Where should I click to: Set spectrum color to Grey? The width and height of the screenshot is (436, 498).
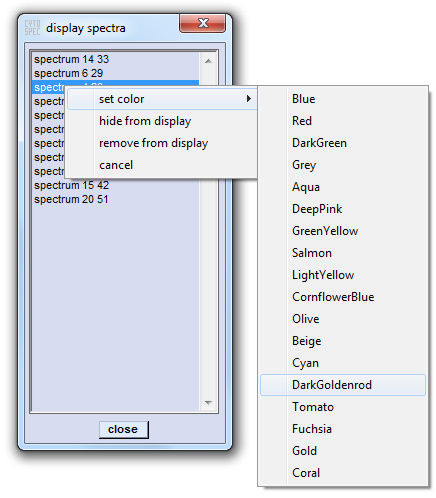(343, 165)
